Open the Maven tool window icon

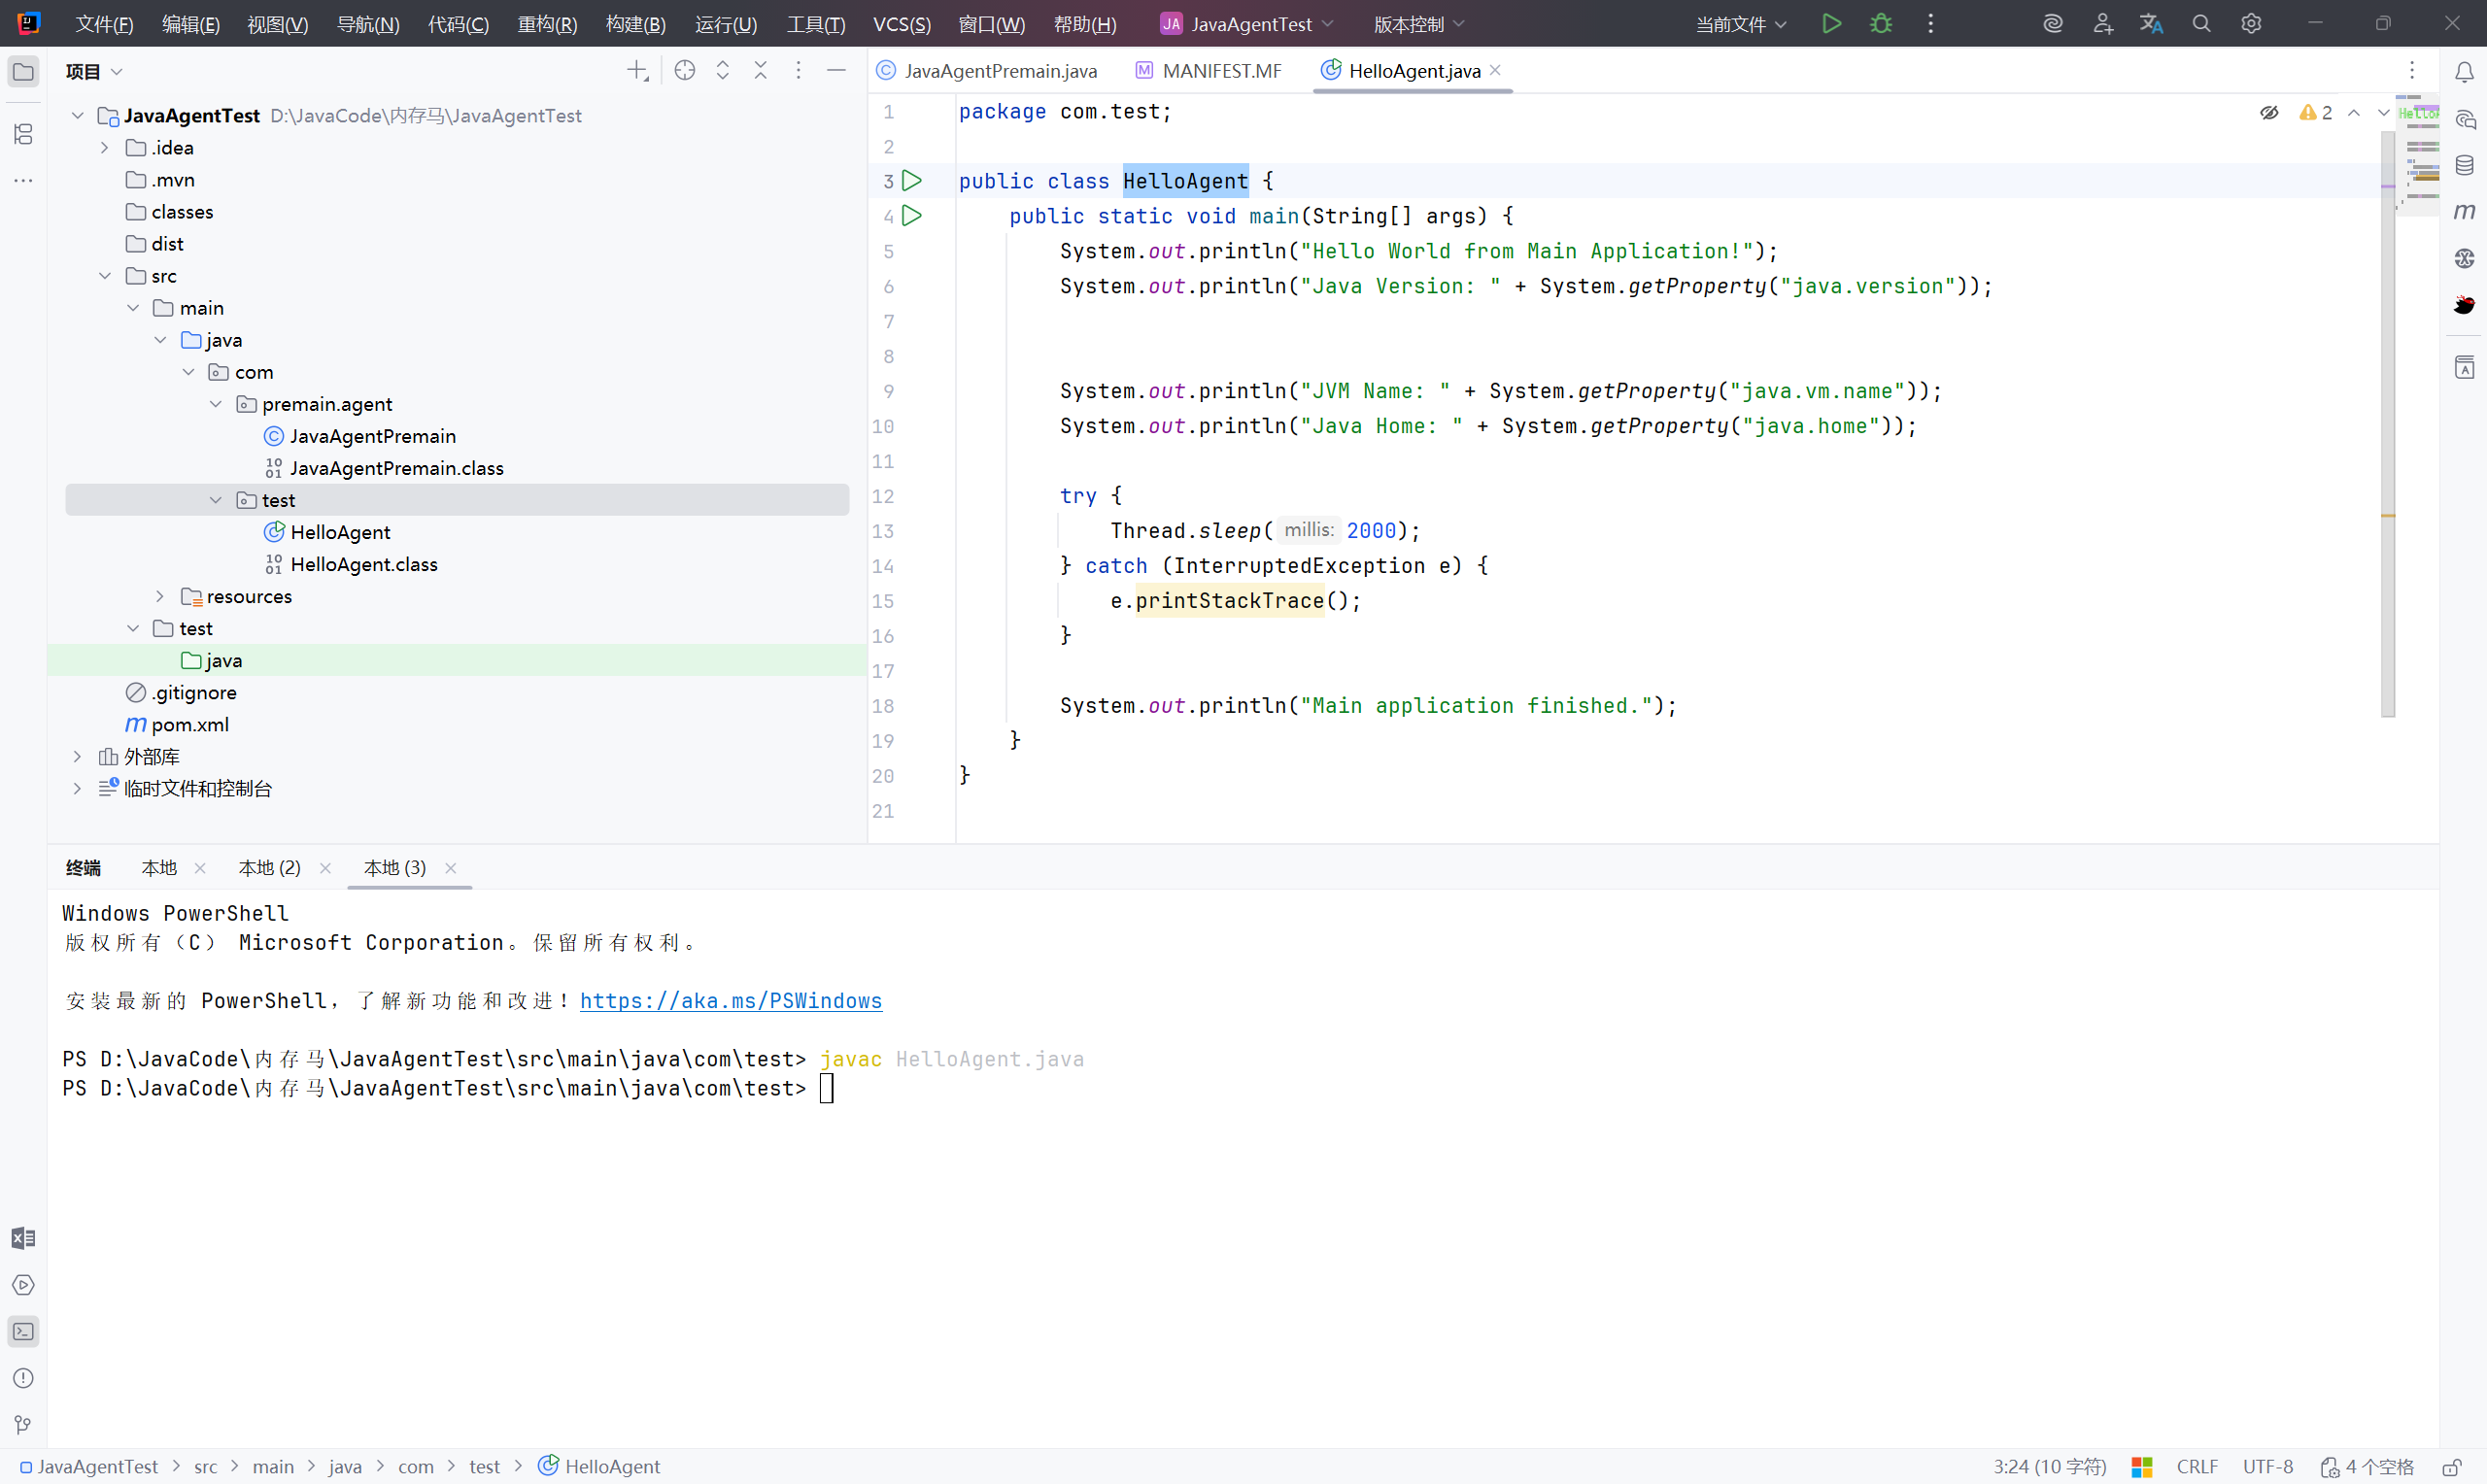2464,211
